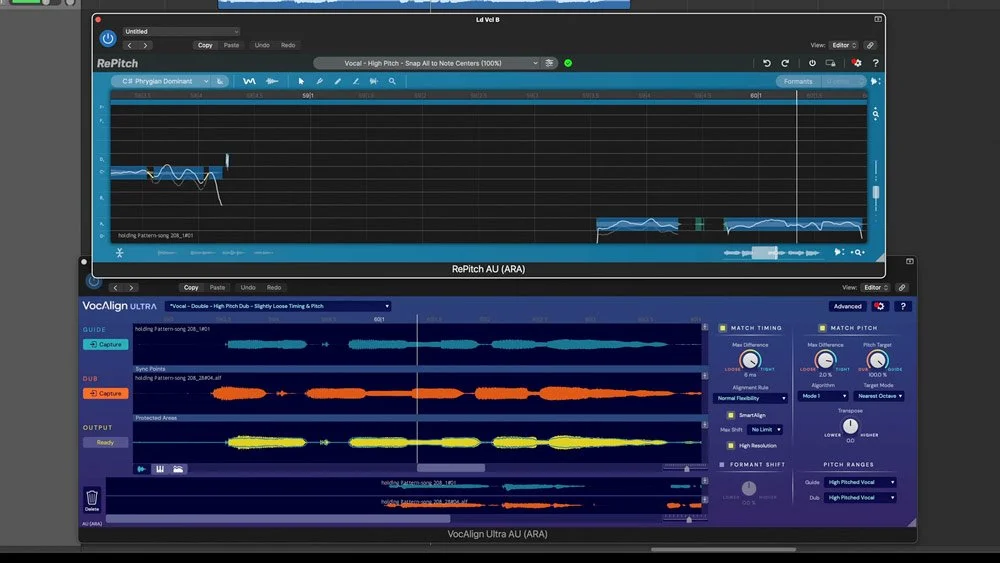Open C# Phrygian Dominant scale dropdown
The image size is (1000, 563).
(x=161, y=82)
